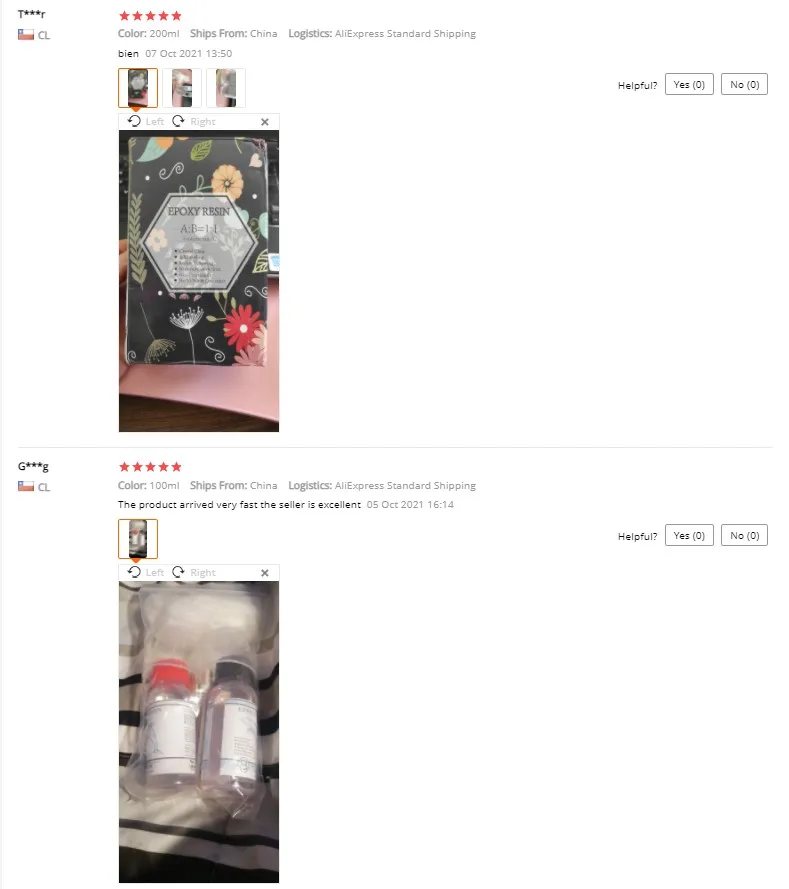Select the thumbnail in G***g's review

click(x=138, y=539)
